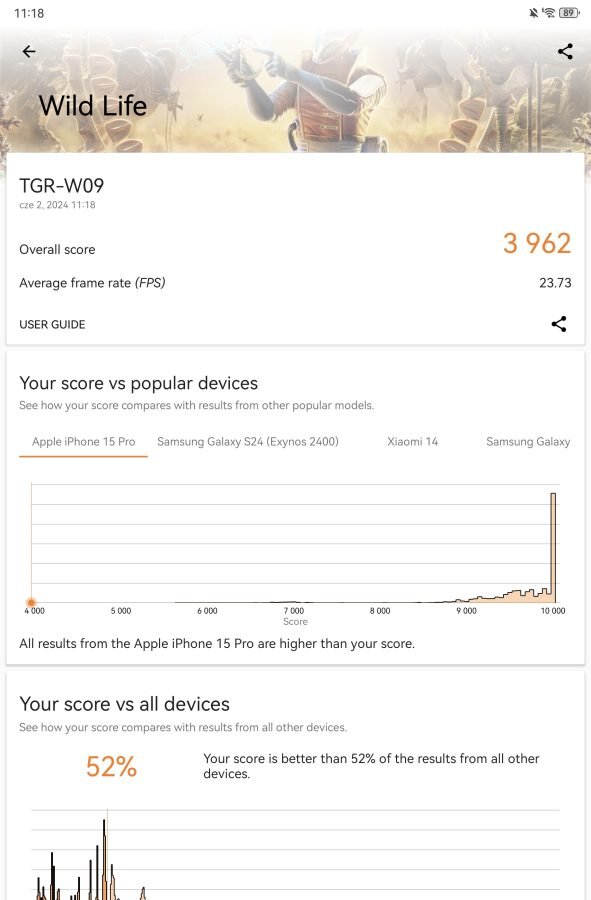The width and height of the screenshot is (591, 900).
Task: Tap the muted notification bell status icon
Action: point(534,13)
